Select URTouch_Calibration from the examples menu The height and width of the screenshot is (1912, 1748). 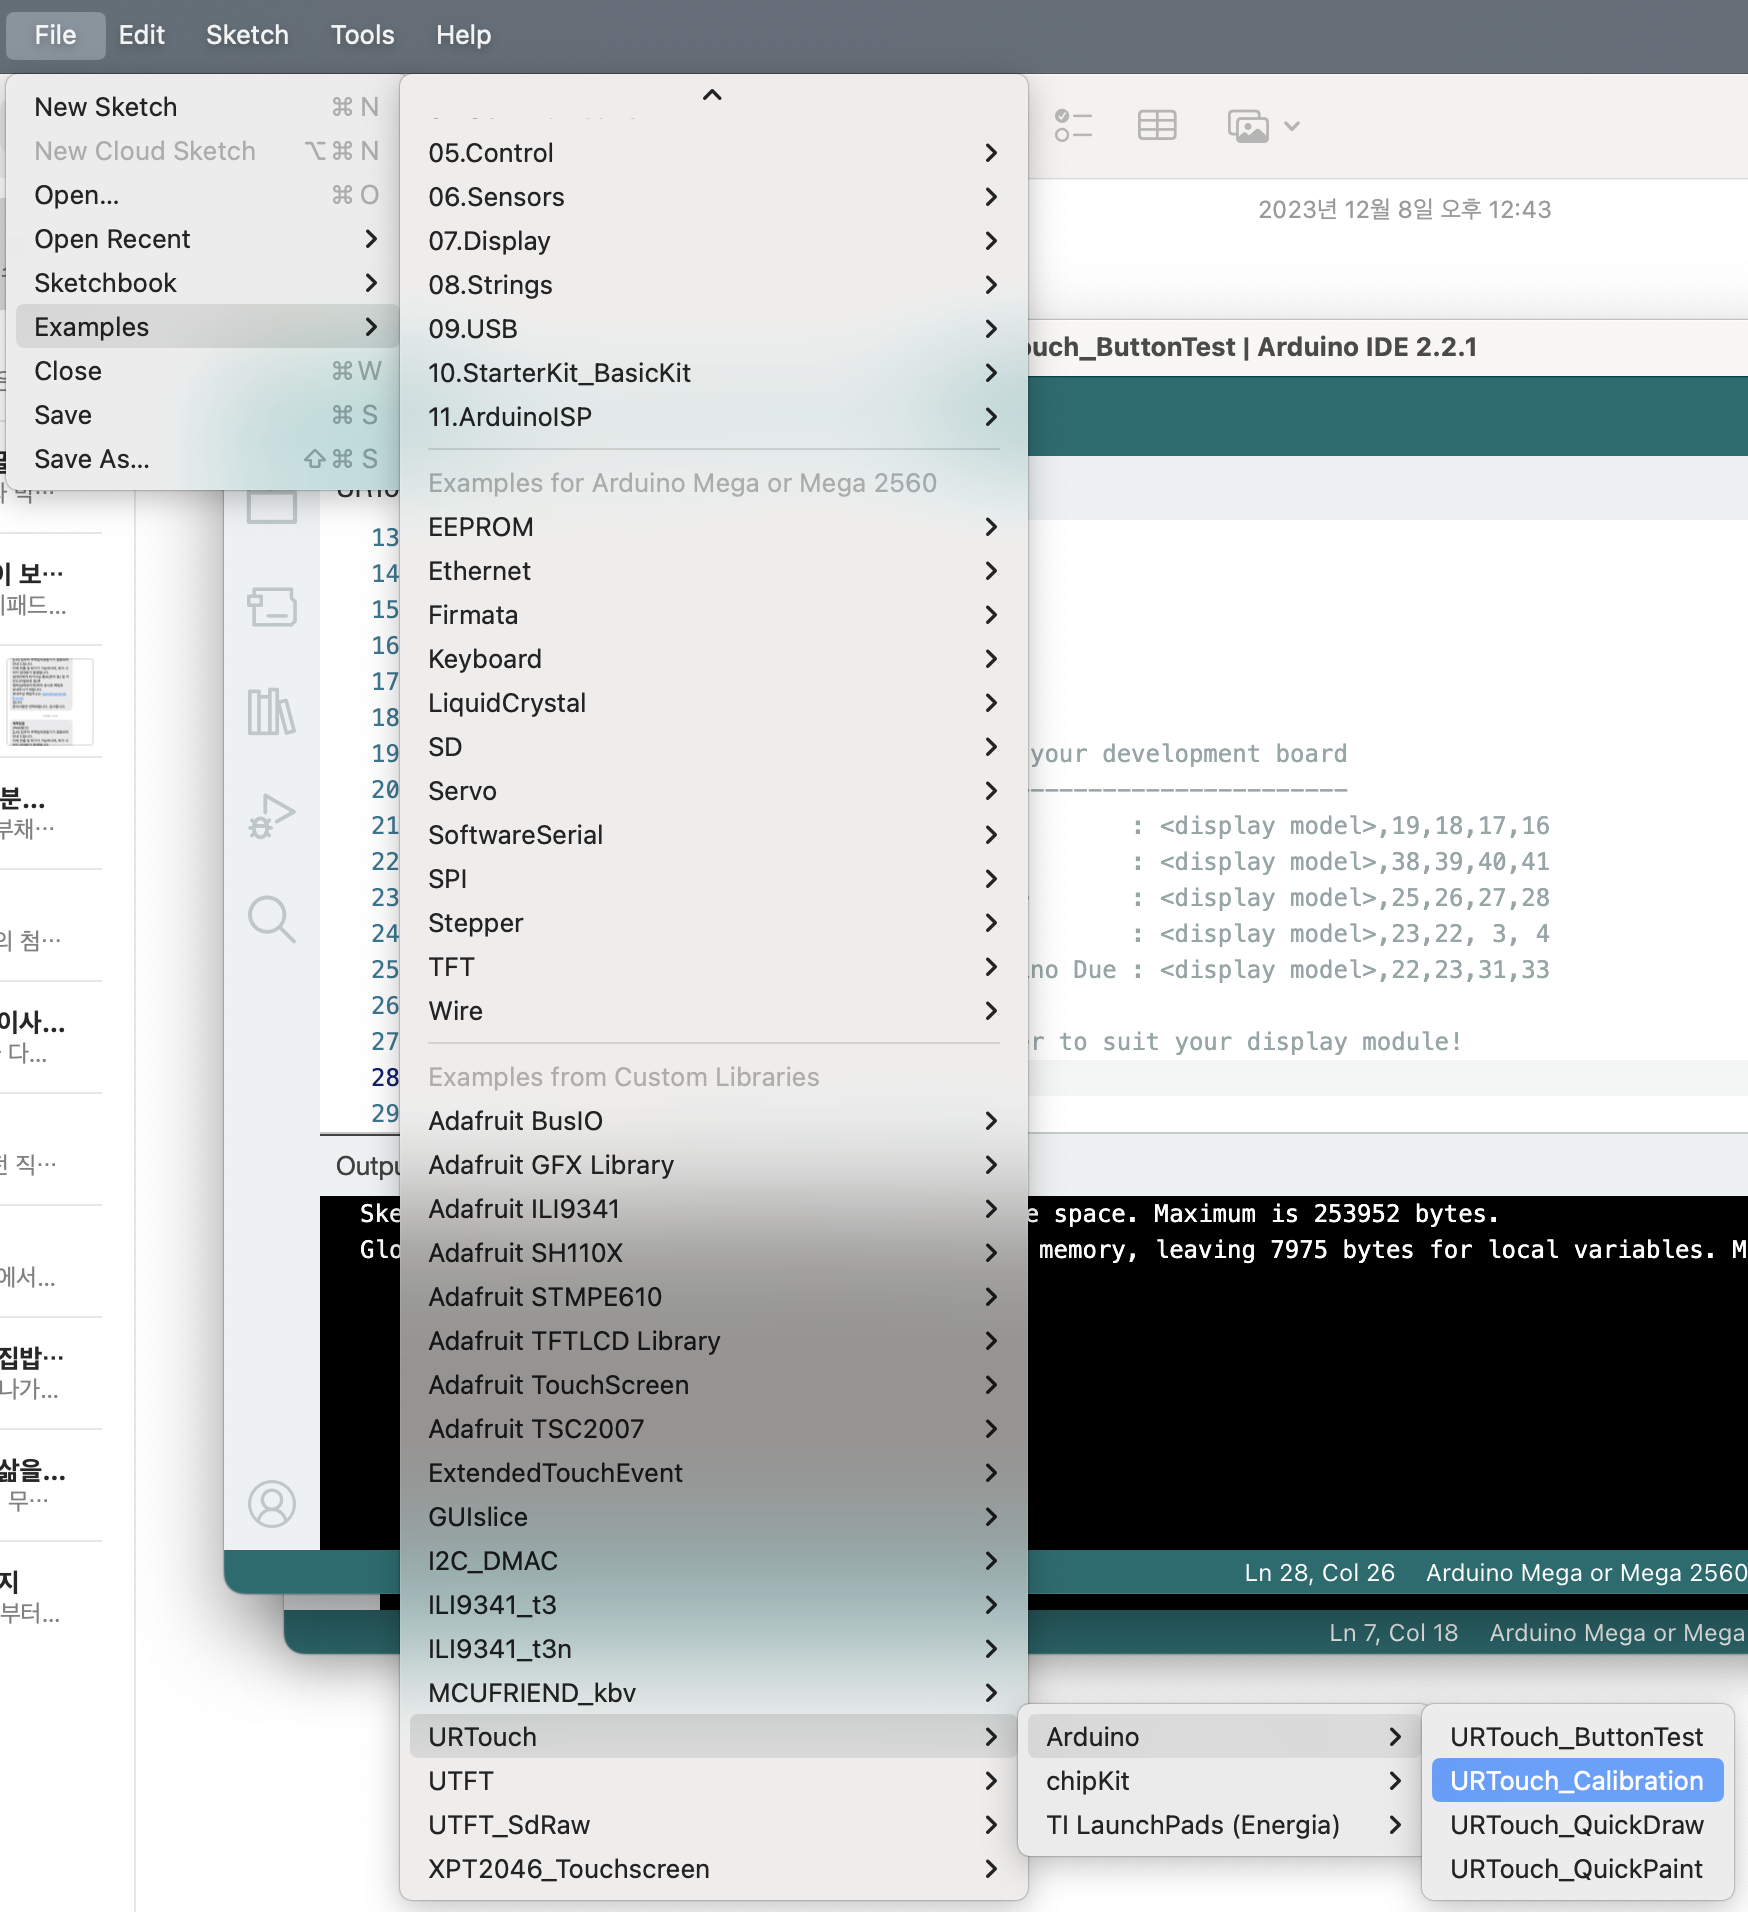click(x=1576, y=1781)
